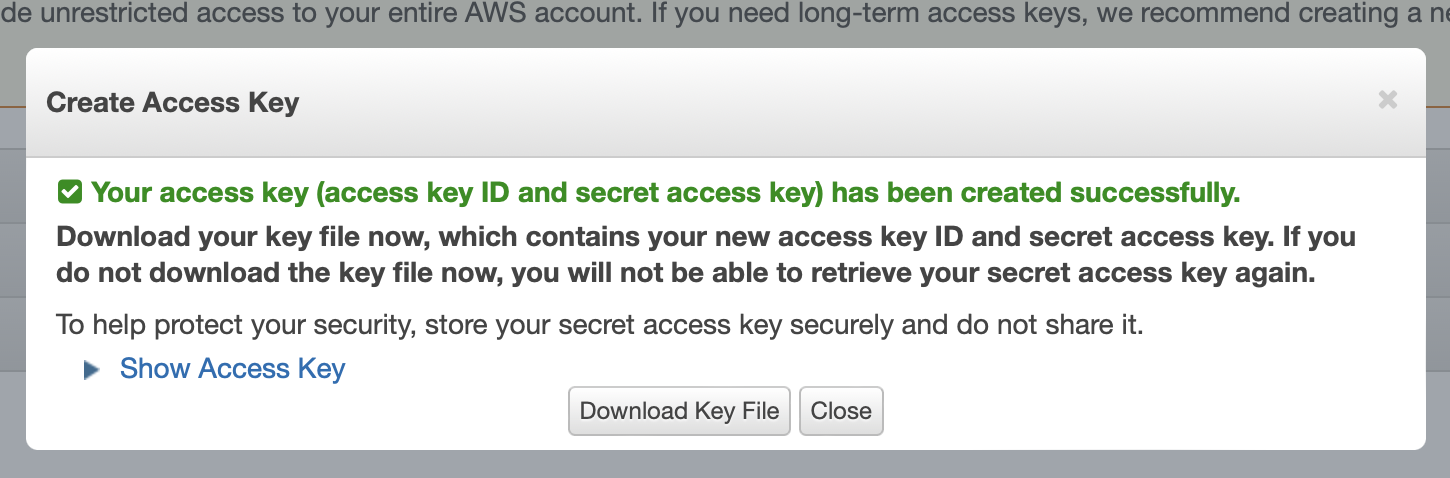1450x478 pixels.
Task: Click the green created successfully message
Action: pos(666,192)
